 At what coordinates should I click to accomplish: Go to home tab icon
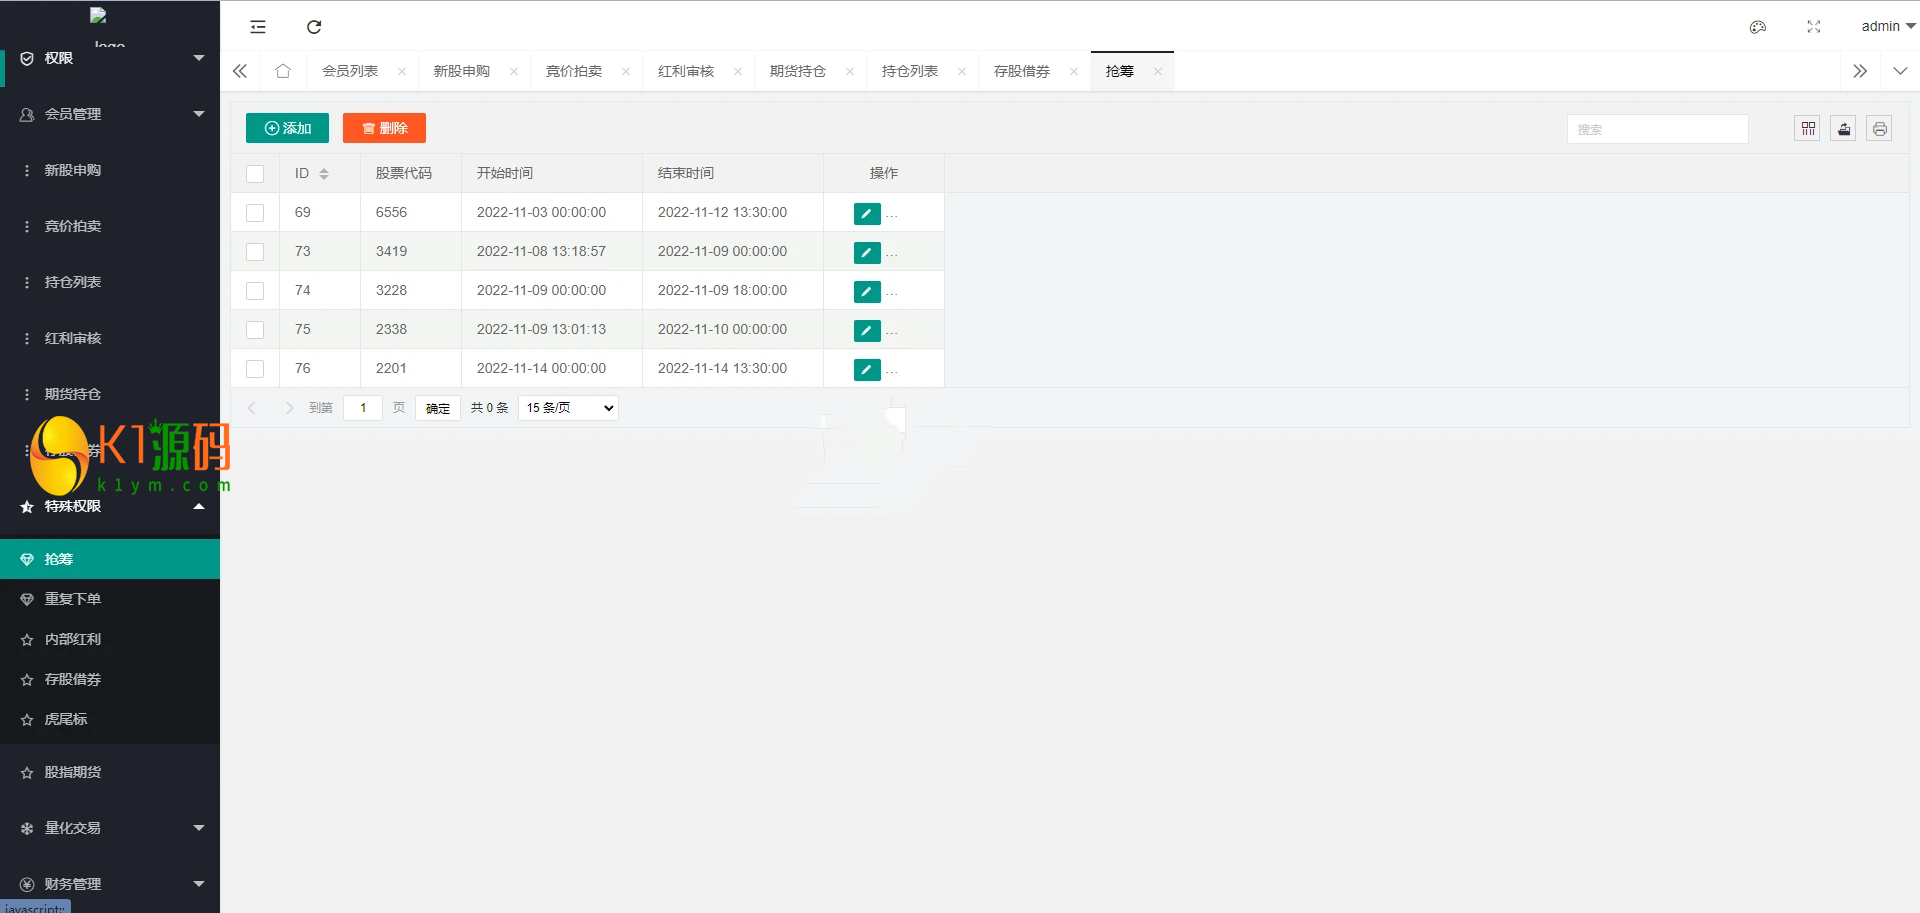click(x=283, y=71)
